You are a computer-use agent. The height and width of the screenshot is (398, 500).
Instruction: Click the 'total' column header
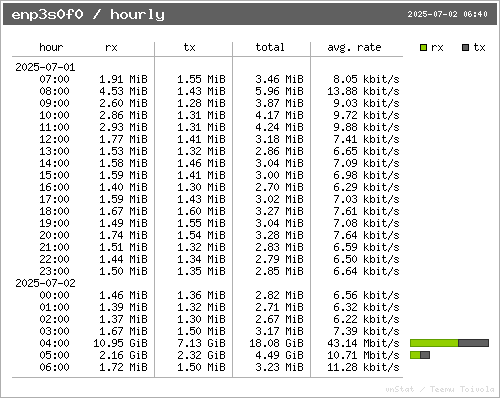pyautogui.click(x=270, y=47)
